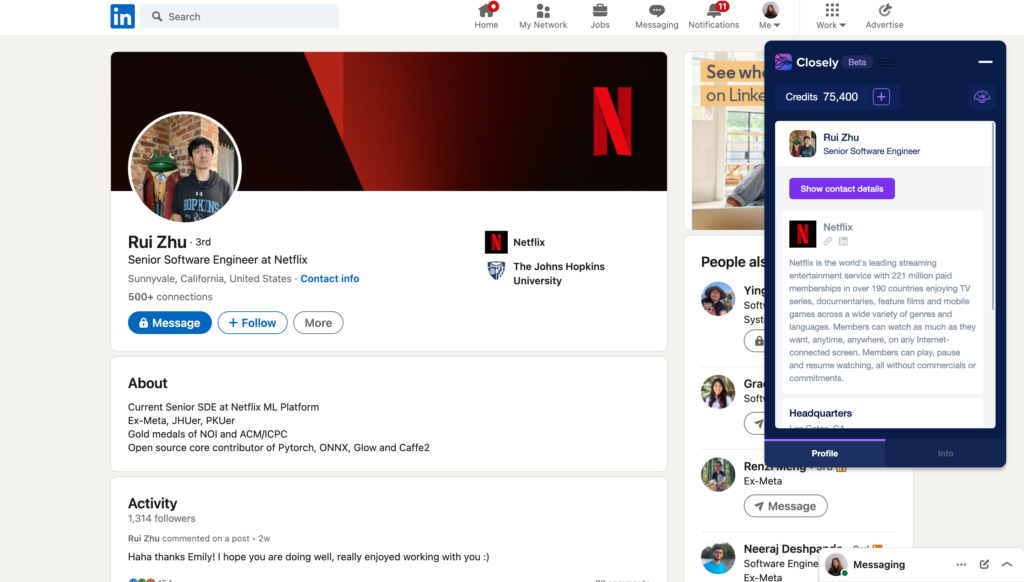Image resolution: width=1024 pixels, height=582 pixels.
Task: Click Show contact details button
Action: pos(841,189)
